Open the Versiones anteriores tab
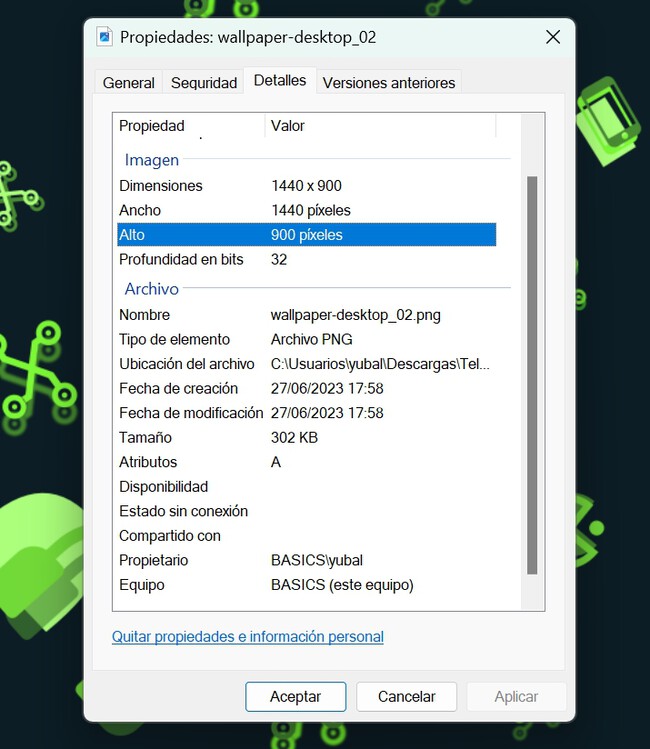 [x=388, y=83]
